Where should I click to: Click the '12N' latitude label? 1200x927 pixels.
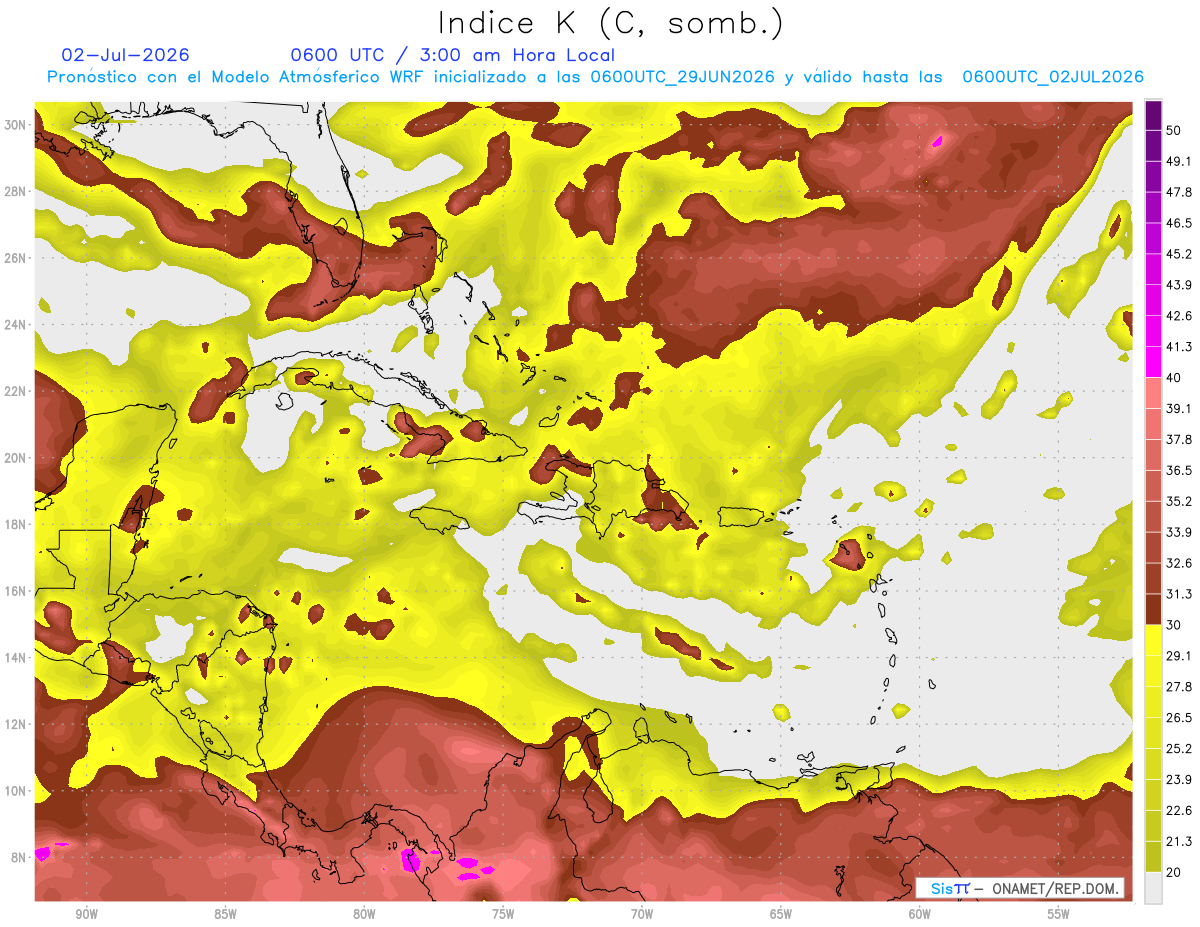[15, 724]
